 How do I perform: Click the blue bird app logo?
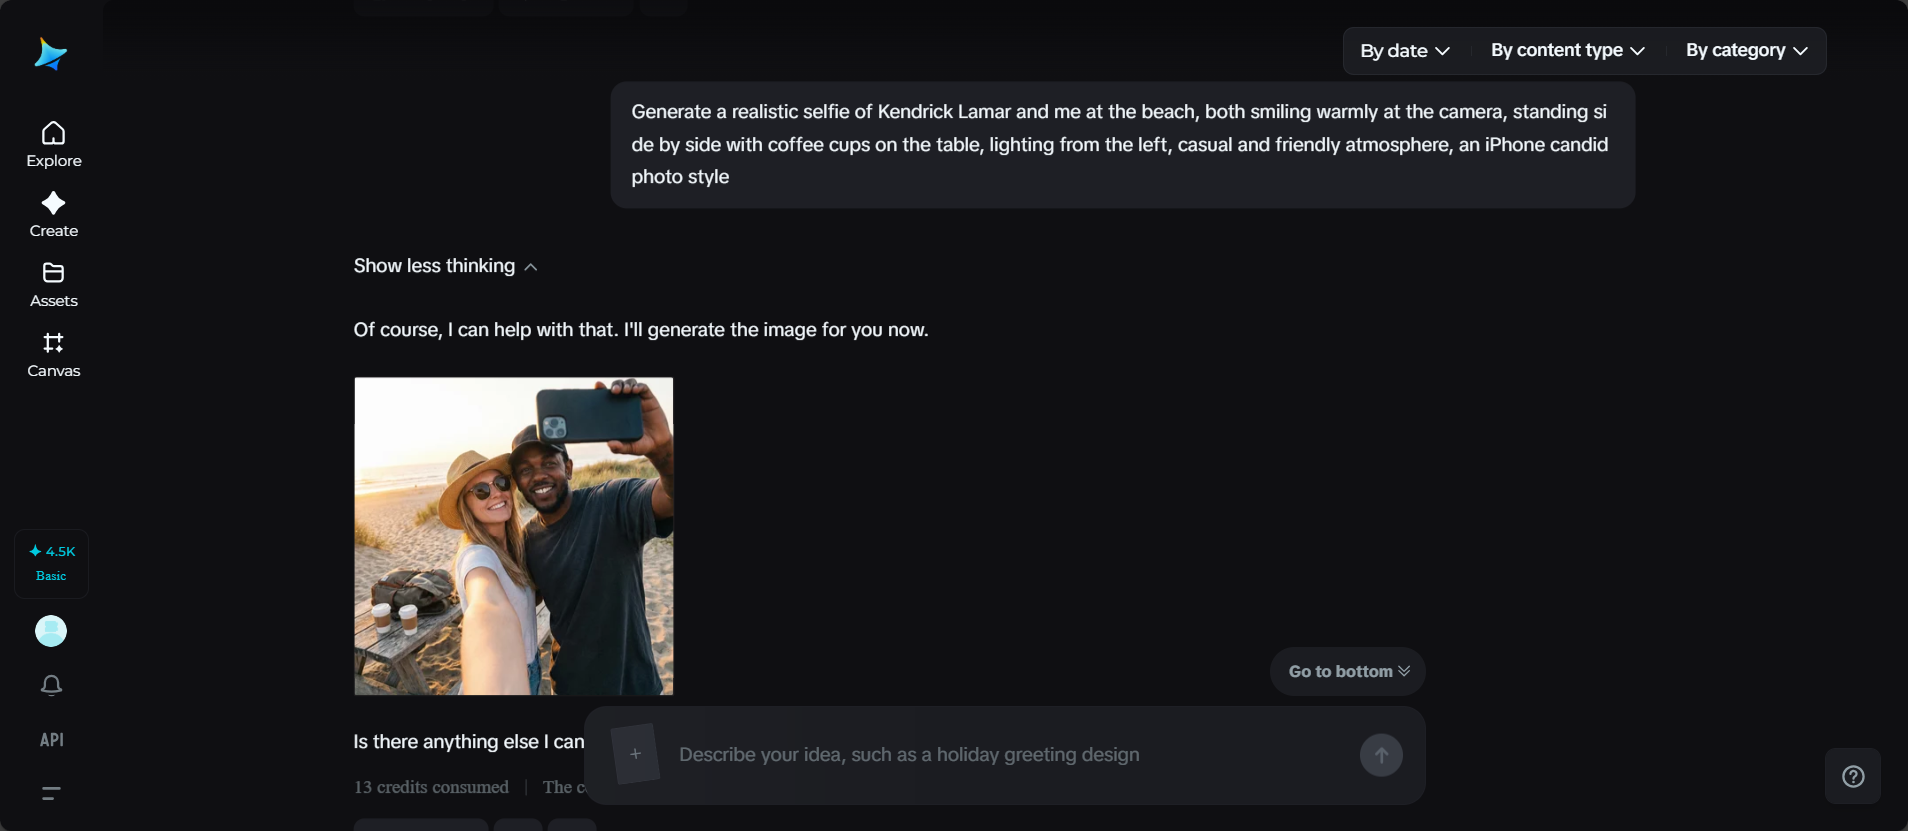pyautogui.click(x=50, y=54)
